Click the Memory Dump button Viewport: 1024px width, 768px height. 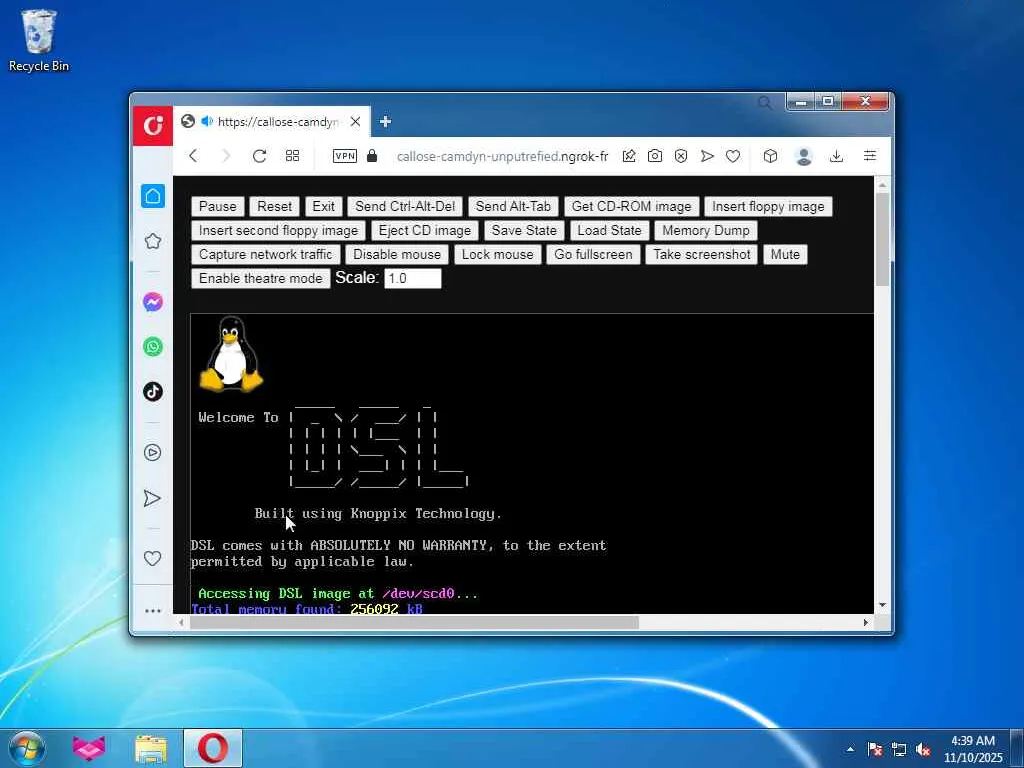click(706, 231)
